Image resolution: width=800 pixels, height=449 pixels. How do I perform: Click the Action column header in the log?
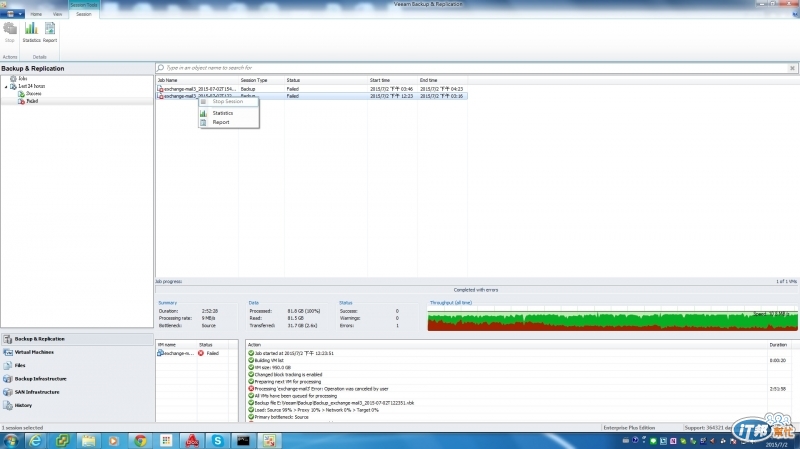click(506, 345)
